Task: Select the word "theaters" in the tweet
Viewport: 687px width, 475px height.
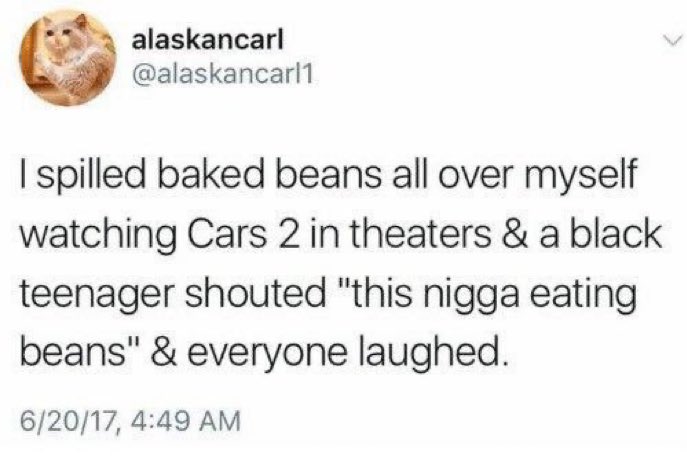Action: 421,234
